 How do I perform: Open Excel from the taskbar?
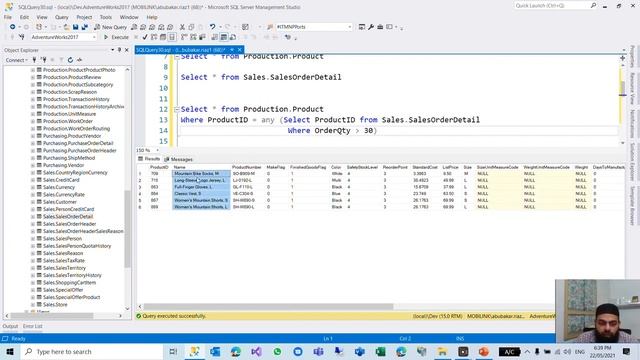point(380,351)
